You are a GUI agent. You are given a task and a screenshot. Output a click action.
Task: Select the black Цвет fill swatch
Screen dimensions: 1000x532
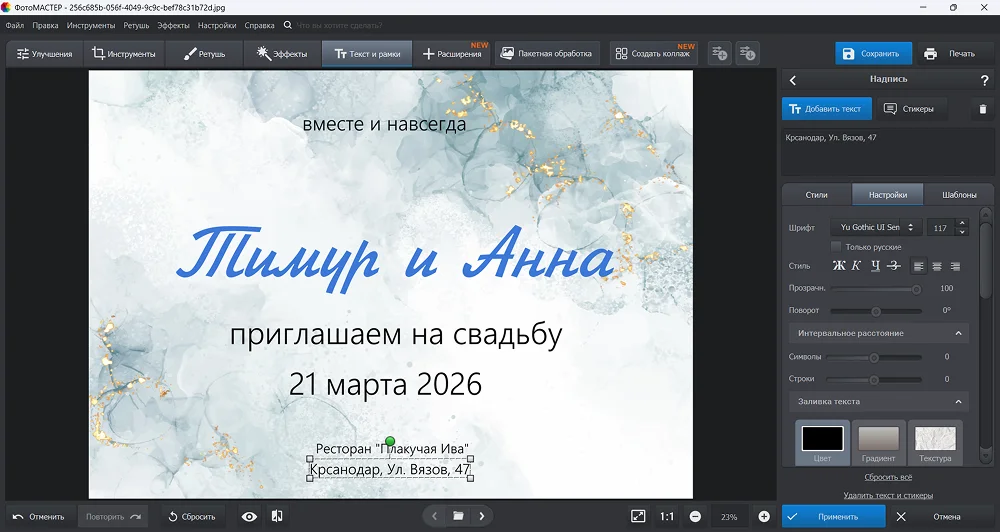click(822, 439)
